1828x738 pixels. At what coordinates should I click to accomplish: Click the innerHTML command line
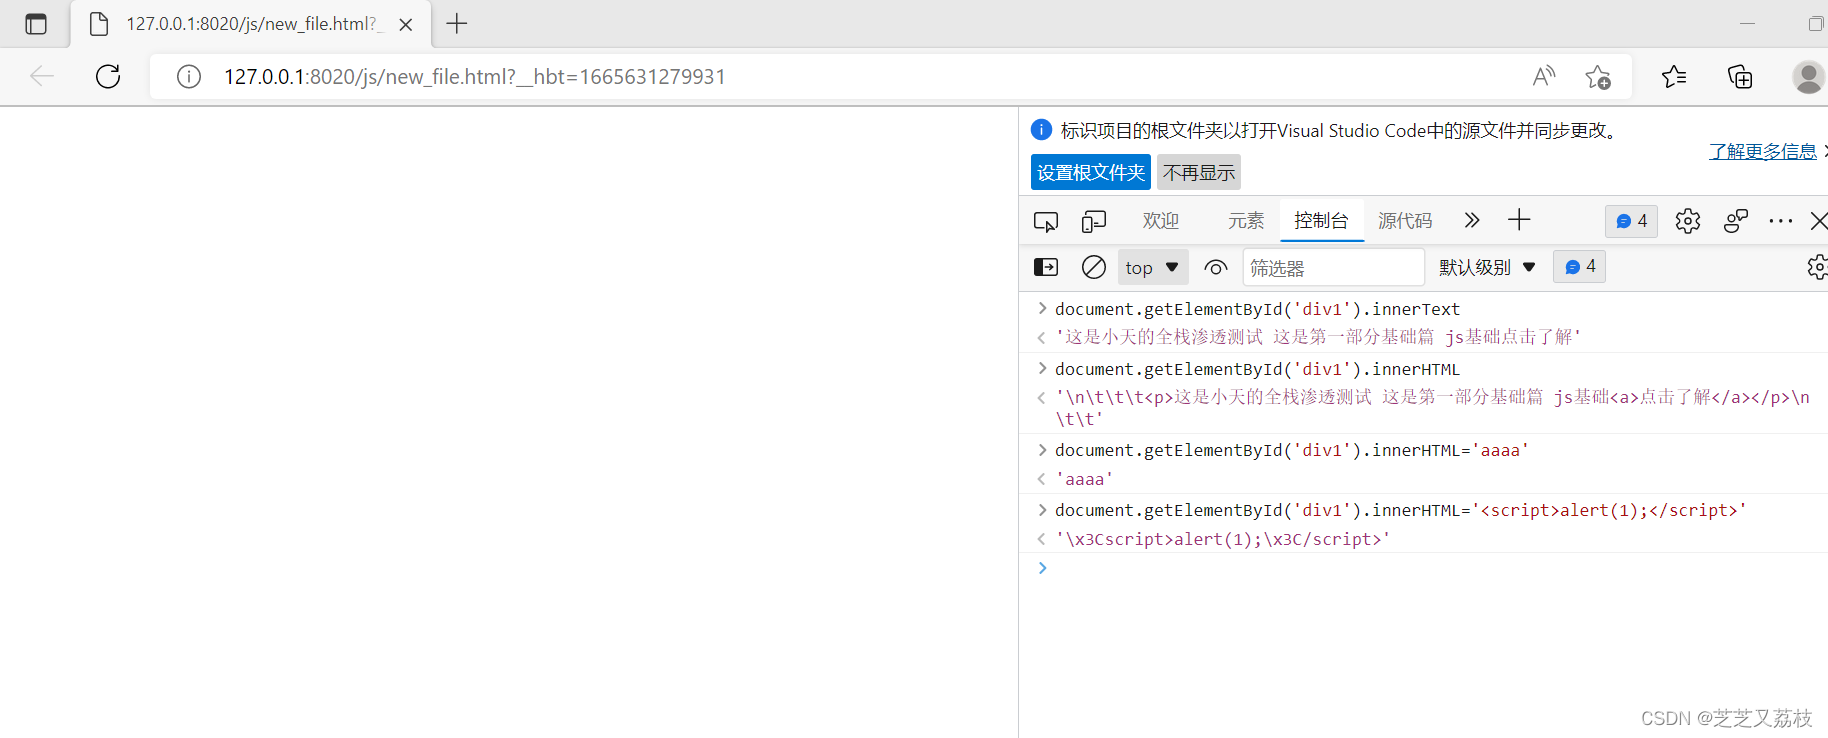[x=1257, y=369]
